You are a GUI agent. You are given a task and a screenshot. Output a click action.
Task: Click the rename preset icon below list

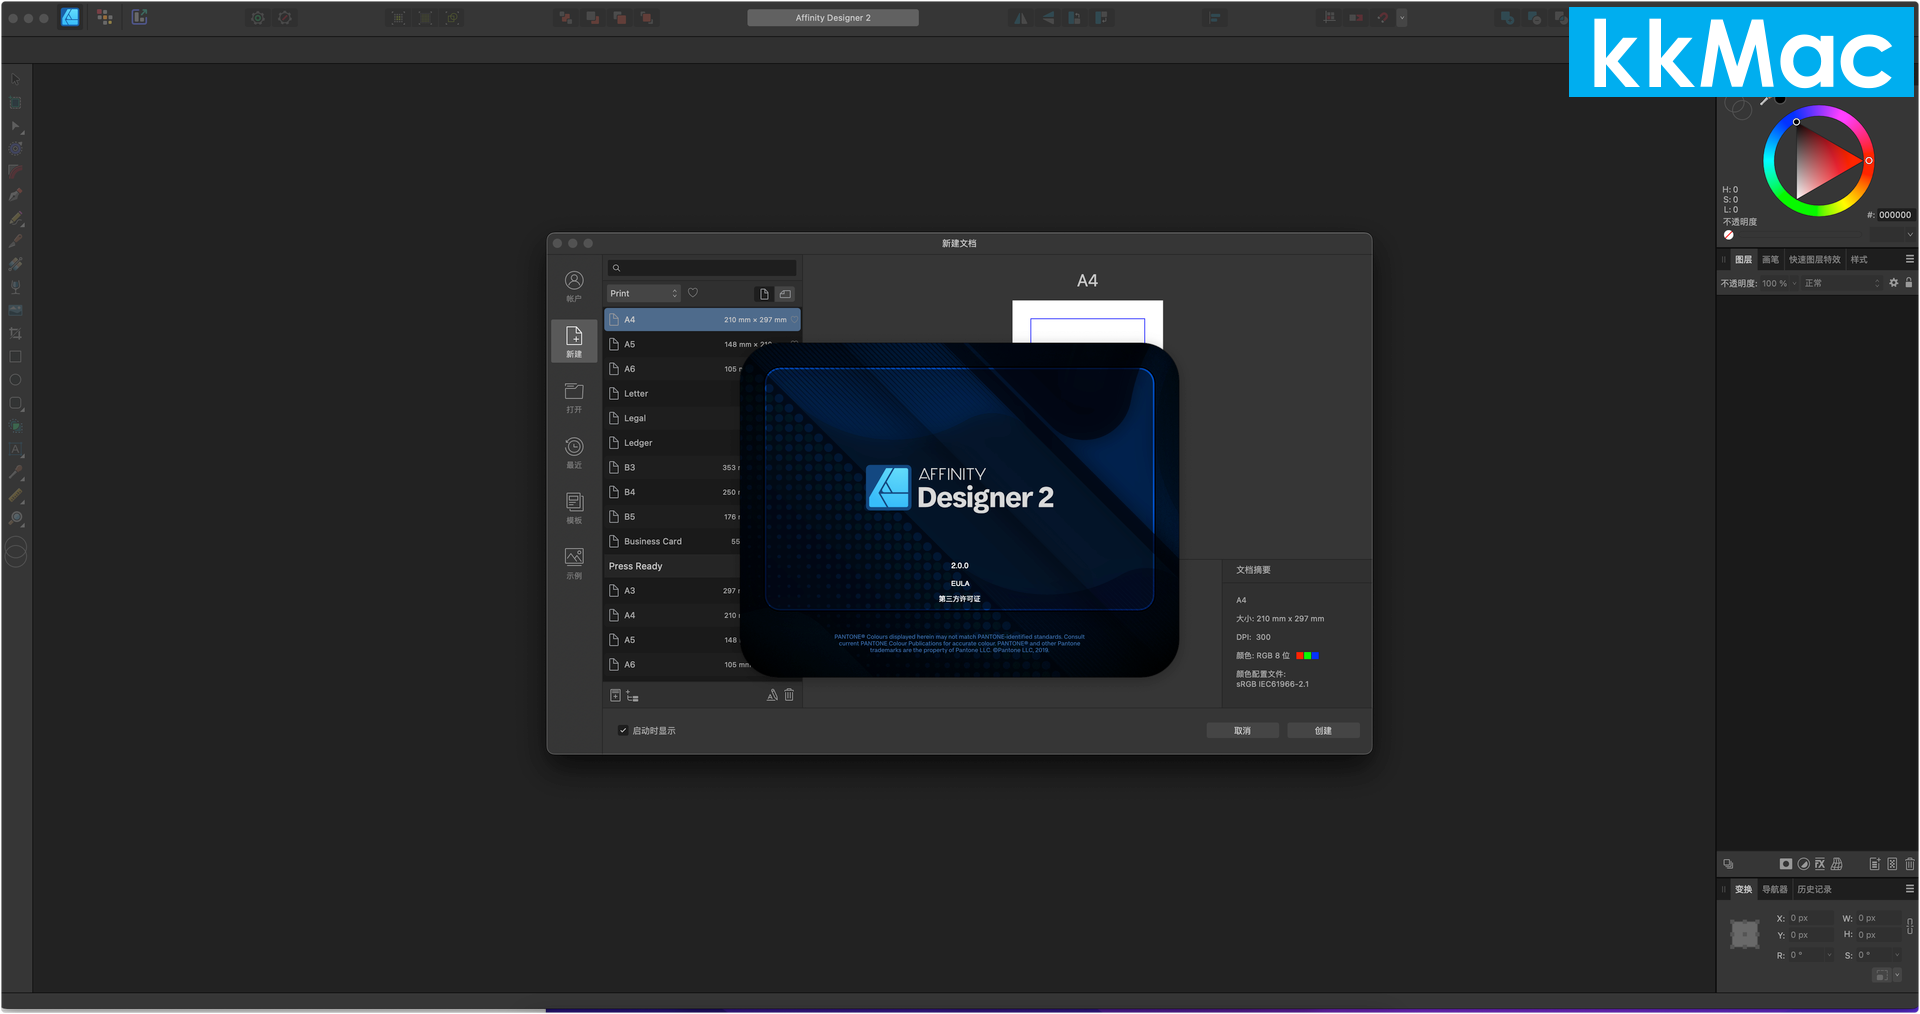pos(772,695)
